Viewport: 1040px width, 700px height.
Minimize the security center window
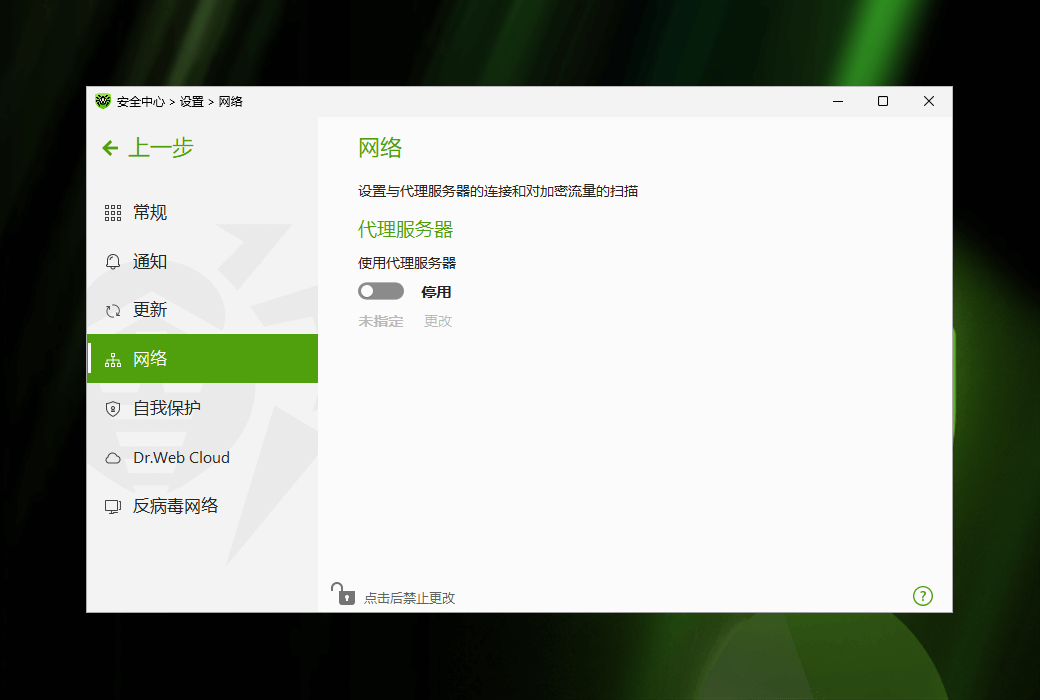(838, 101)
